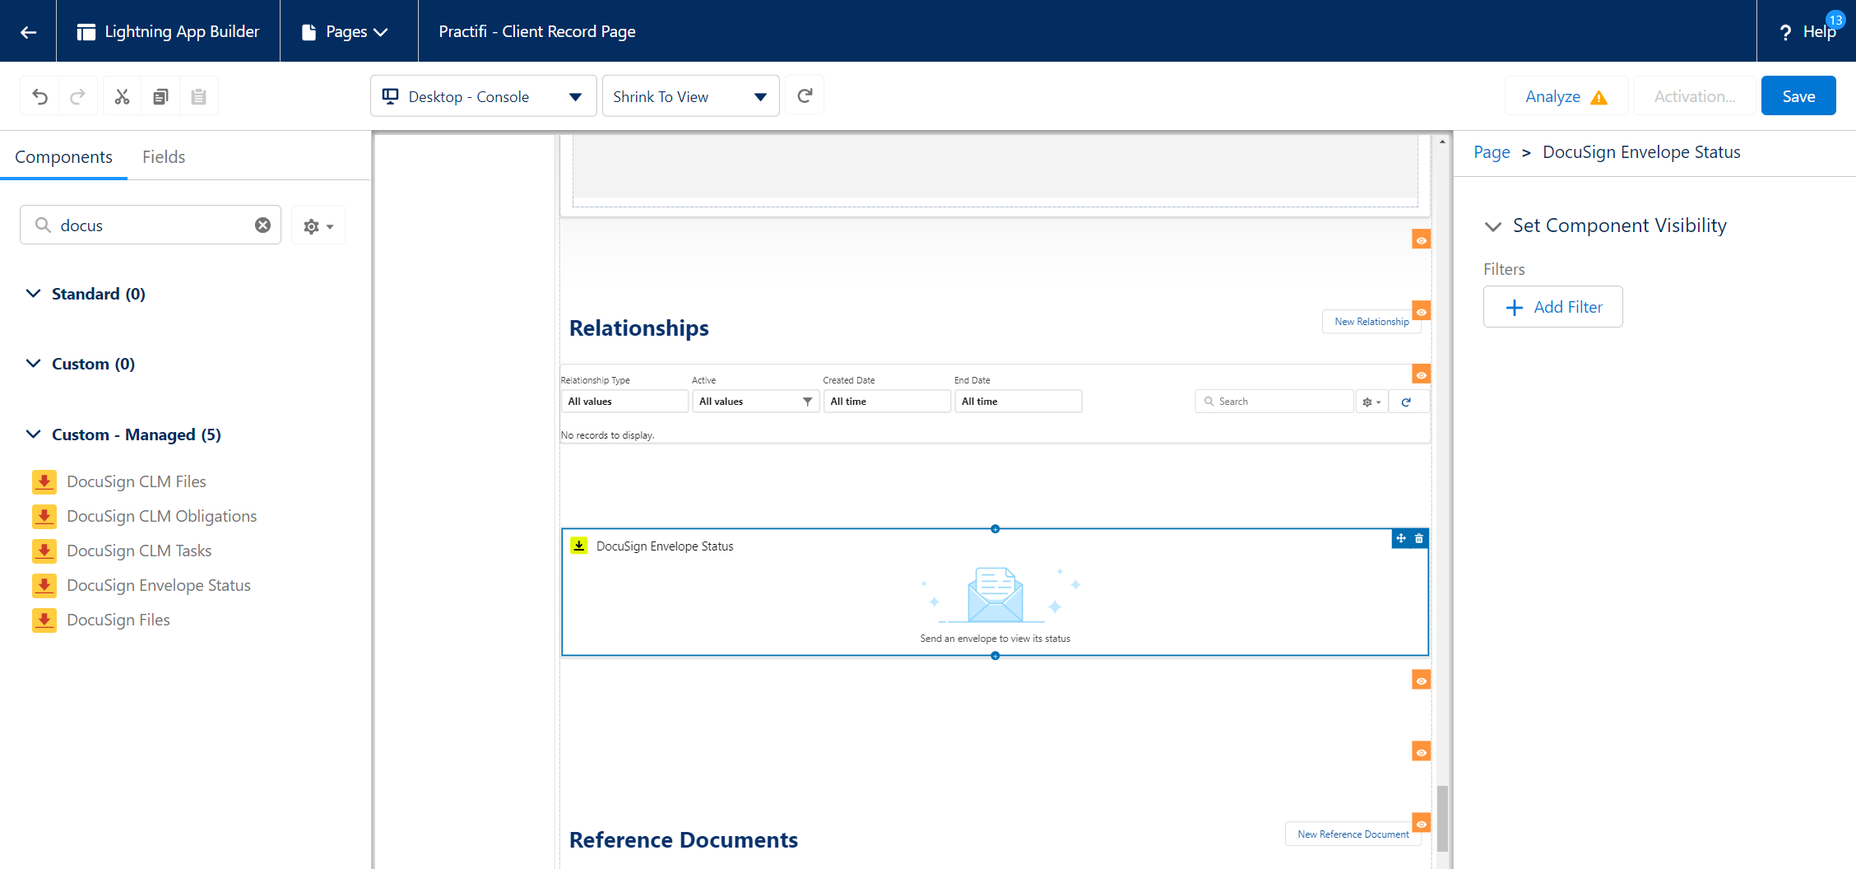Click the component search field
1856x869 pixels.
tap(150, 225)
